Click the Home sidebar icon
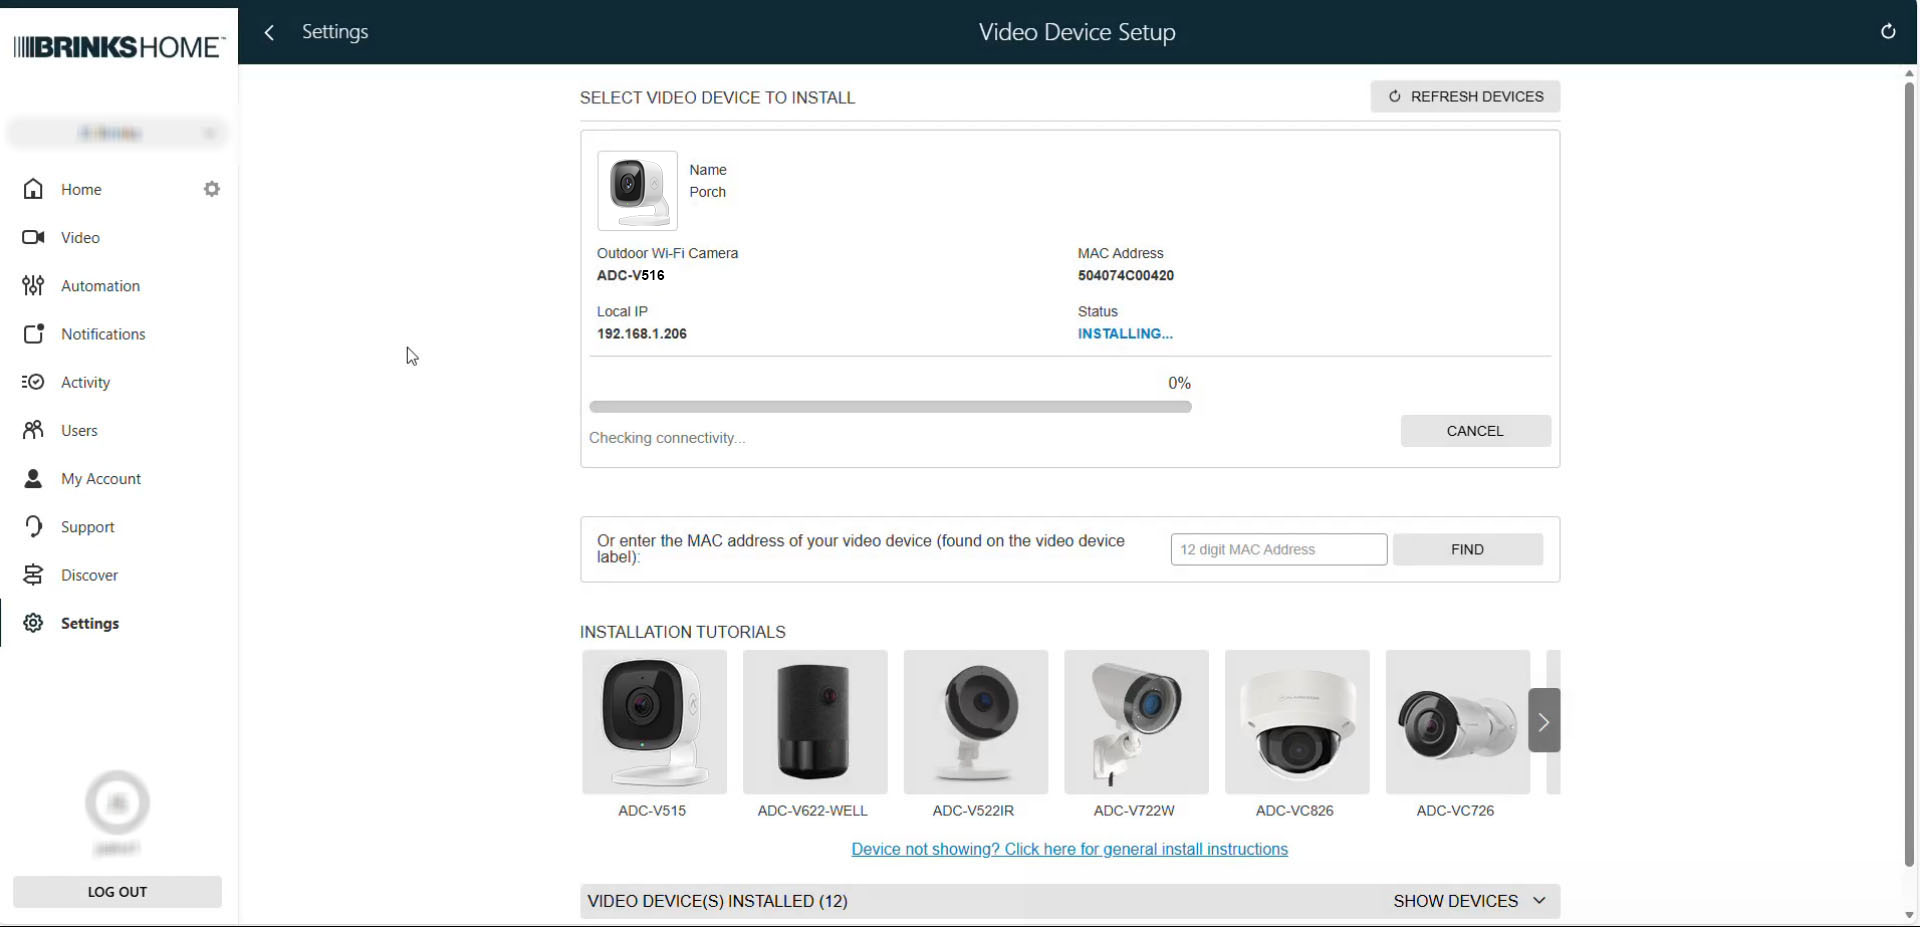Screen dimensions: 1920x927 click(x=33, y=189)
